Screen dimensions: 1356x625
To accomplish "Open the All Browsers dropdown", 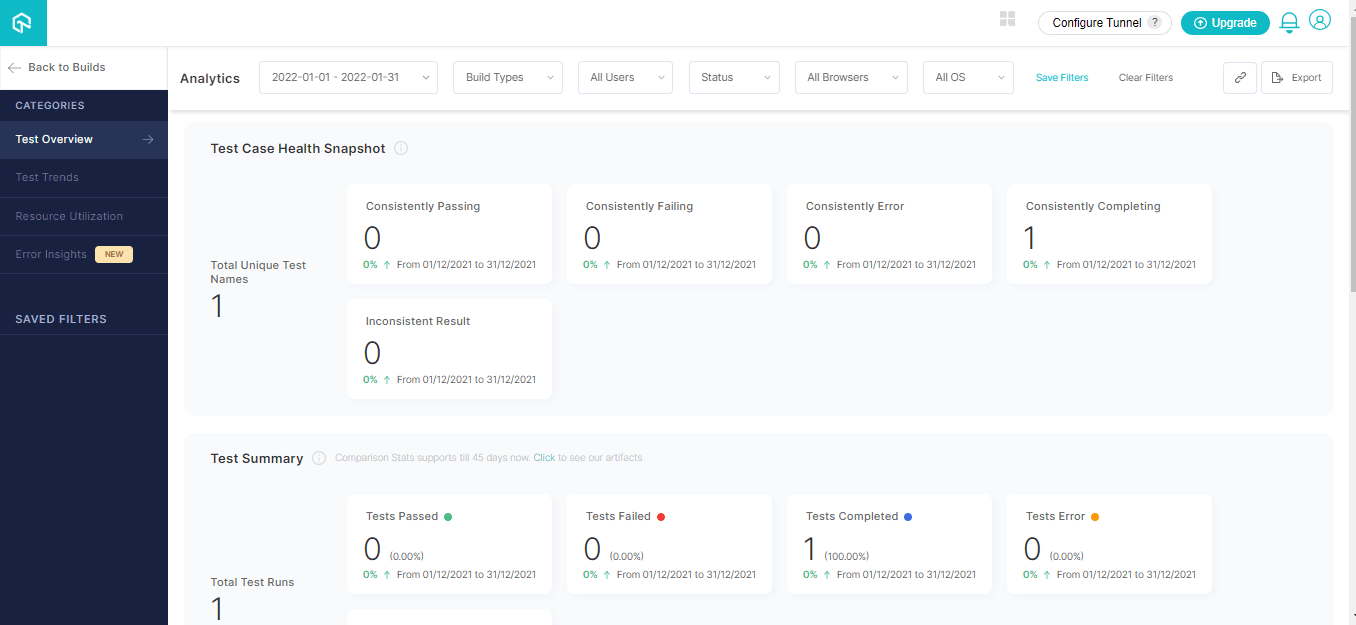I will 851,77.
